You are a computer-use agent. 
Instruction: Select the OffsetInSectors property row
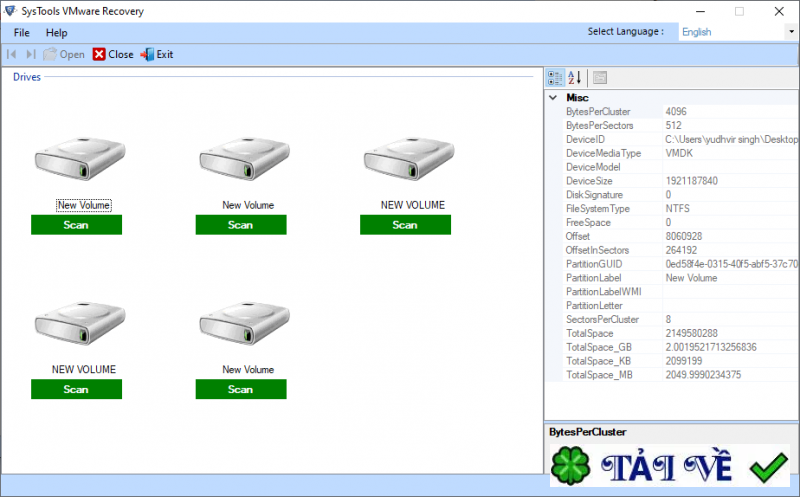click(679, 250)
